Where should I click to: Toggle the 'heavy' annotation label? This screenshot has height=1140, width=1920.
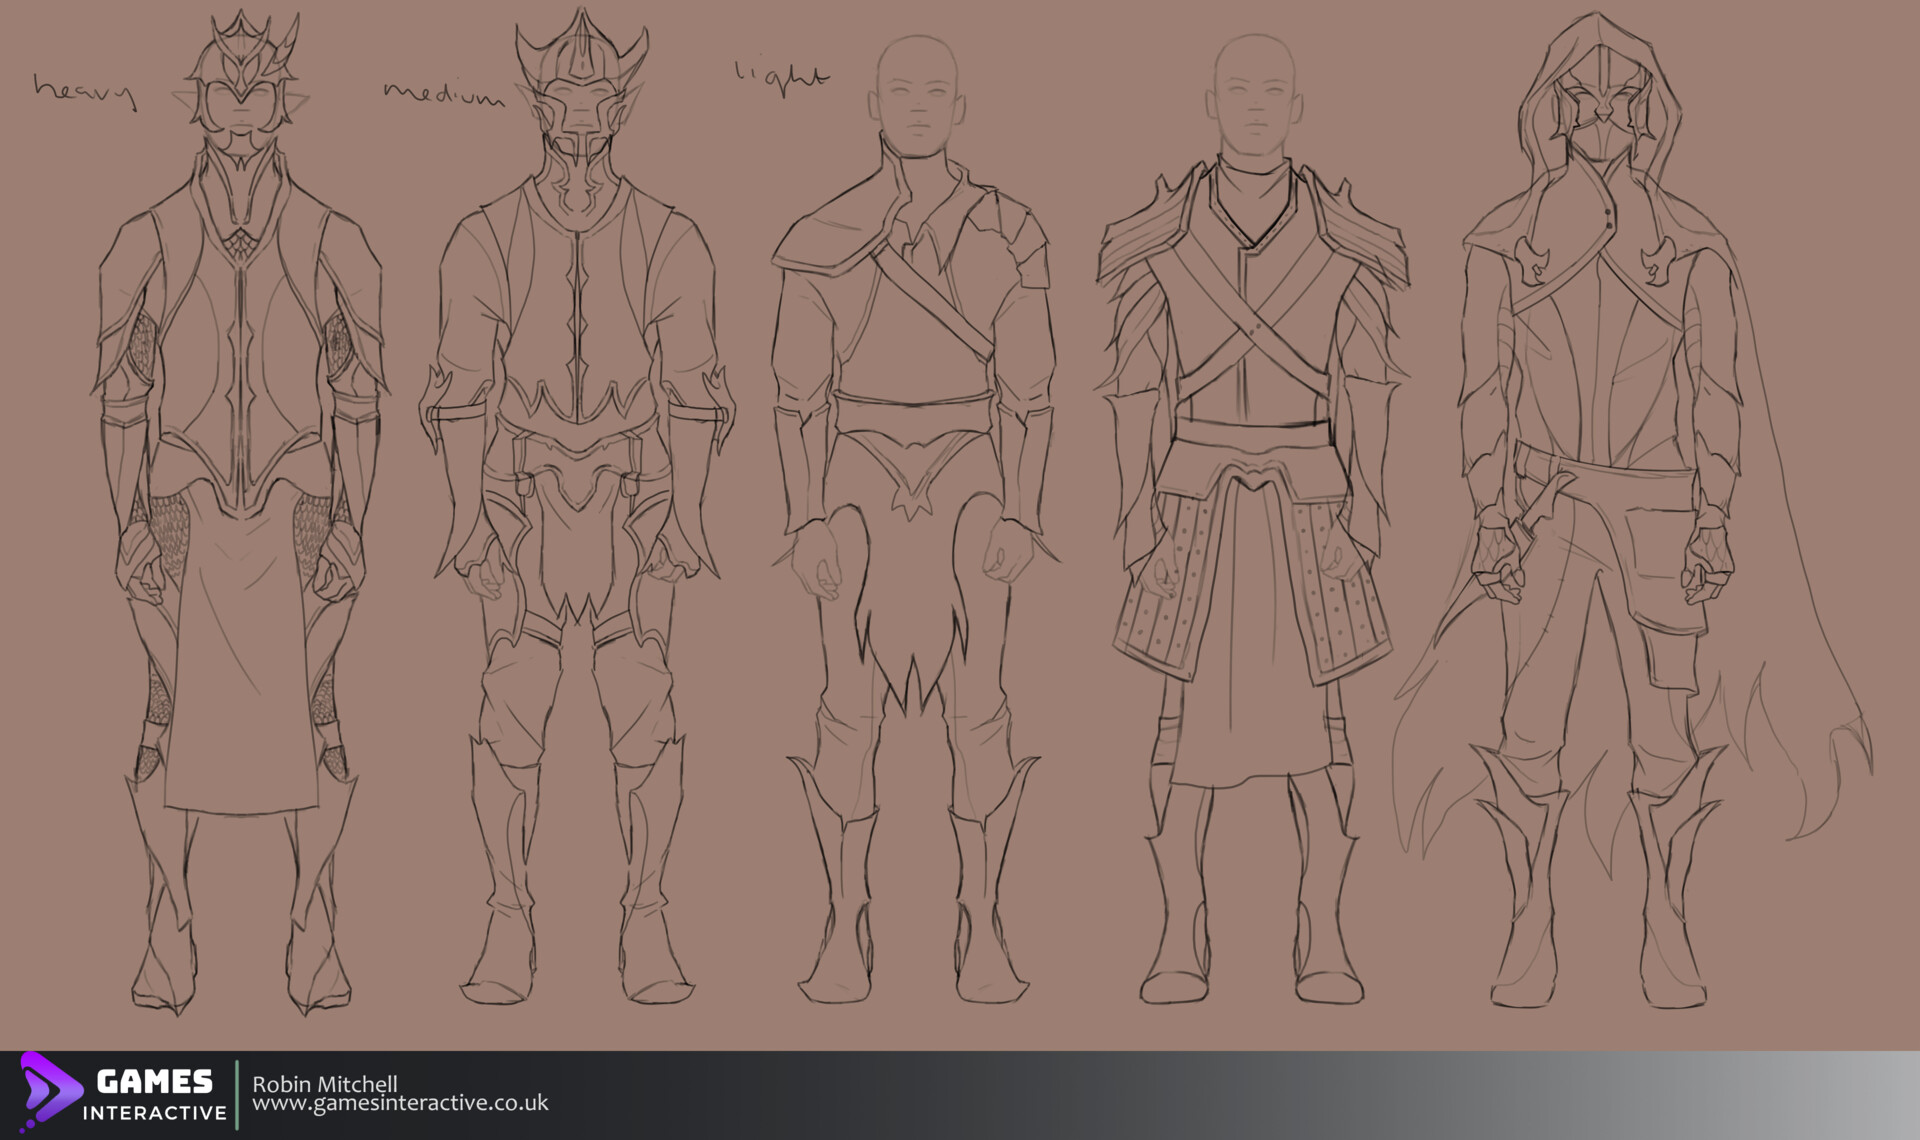(83, 92)
